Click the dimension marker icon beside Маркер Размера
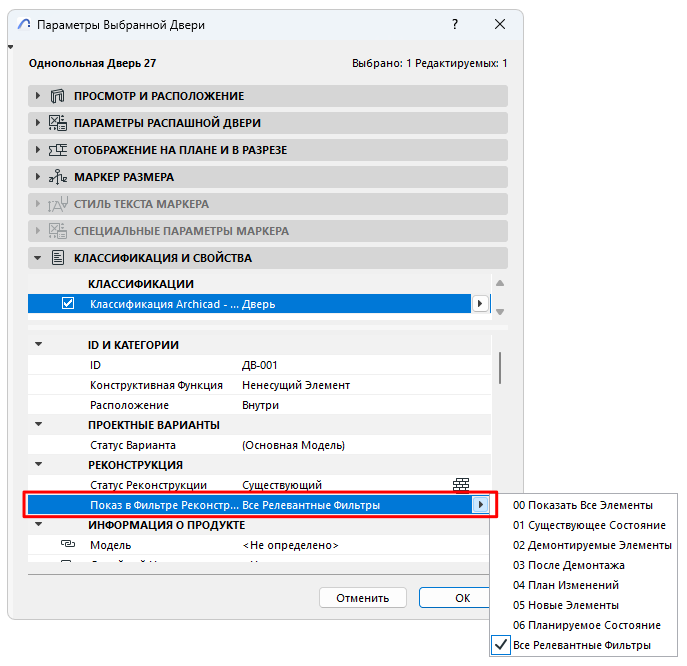The width and height of the screenshot is (687, 666). click(x=57, y=177)
